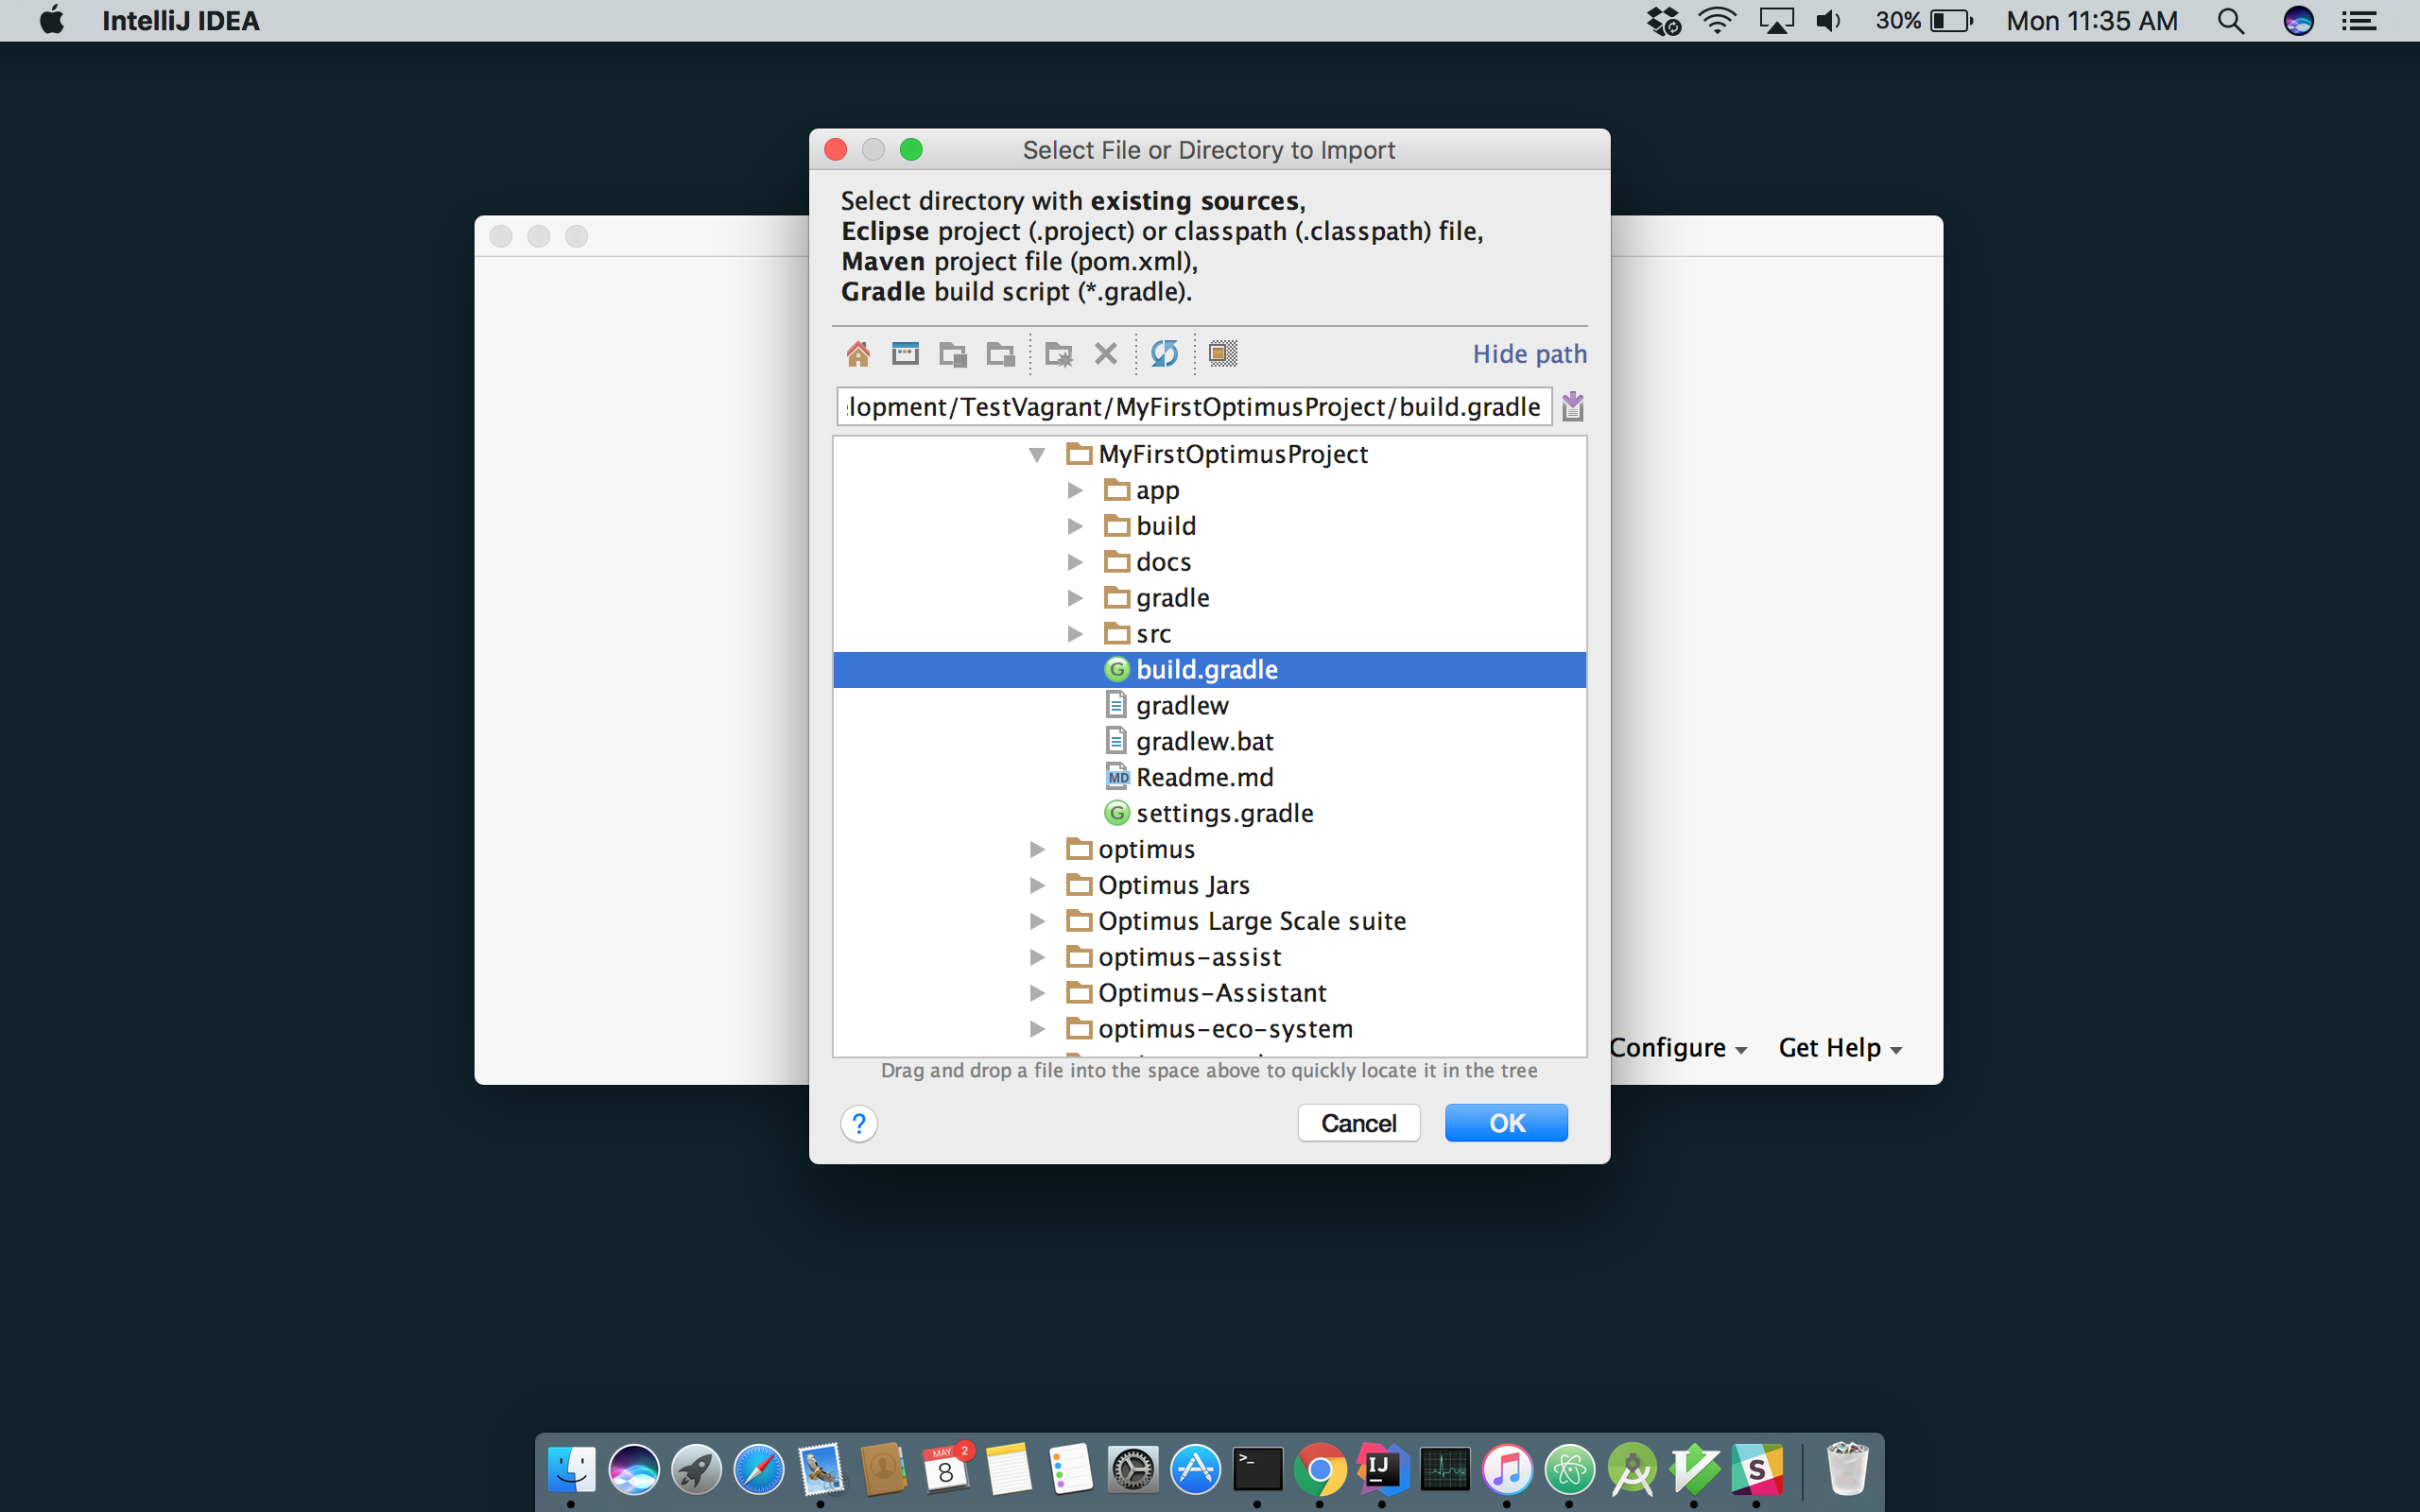
Task: Expand the app folder
Action: (x=1075, y=490)
